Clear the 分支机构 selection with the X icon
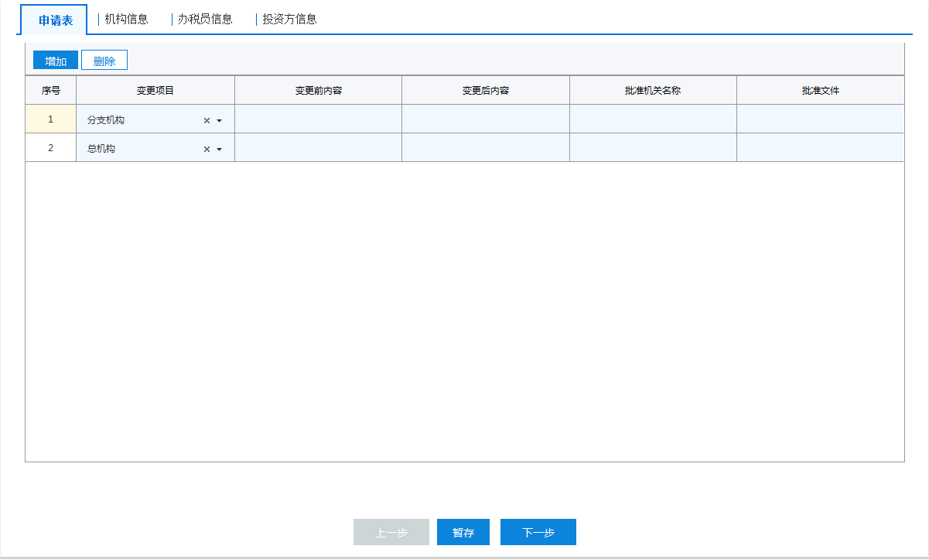 [x=207, y=120]
